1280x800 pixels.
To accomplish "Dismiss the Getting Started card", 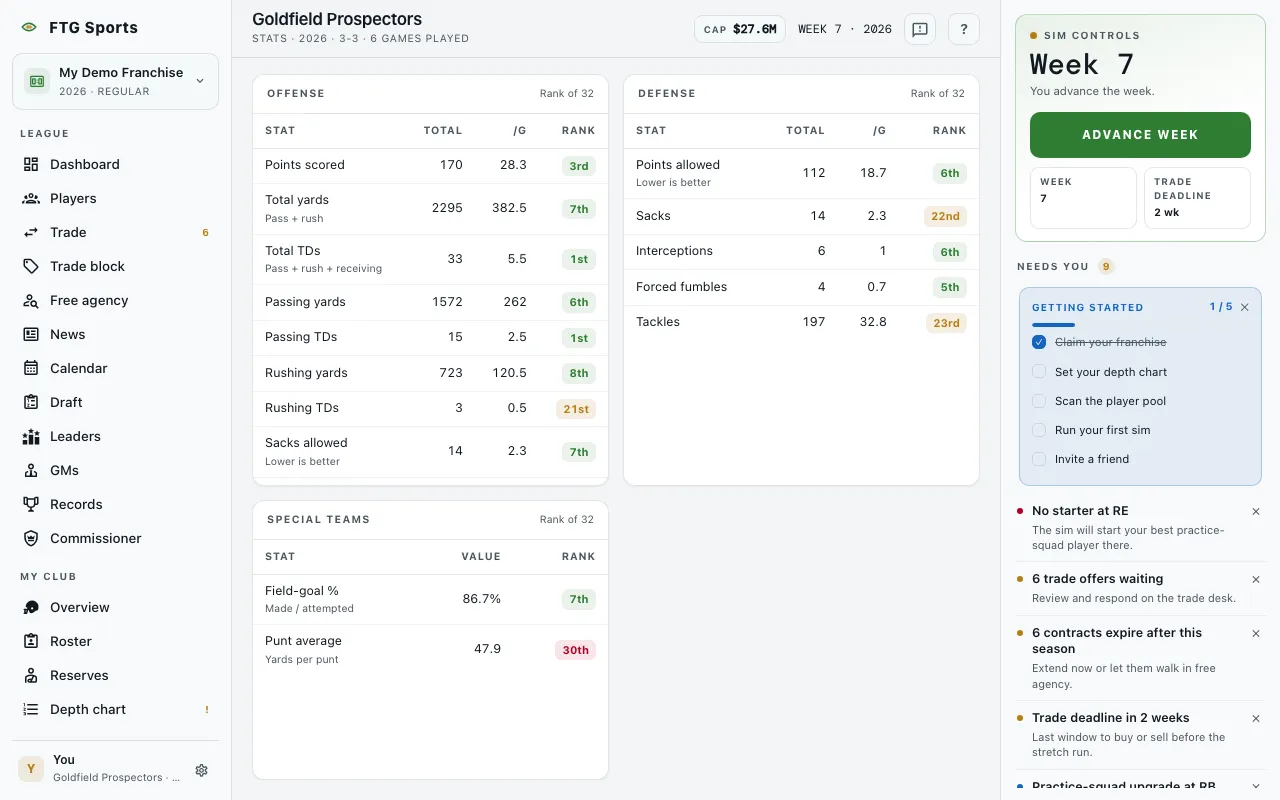I will (x=1245, y=307).
